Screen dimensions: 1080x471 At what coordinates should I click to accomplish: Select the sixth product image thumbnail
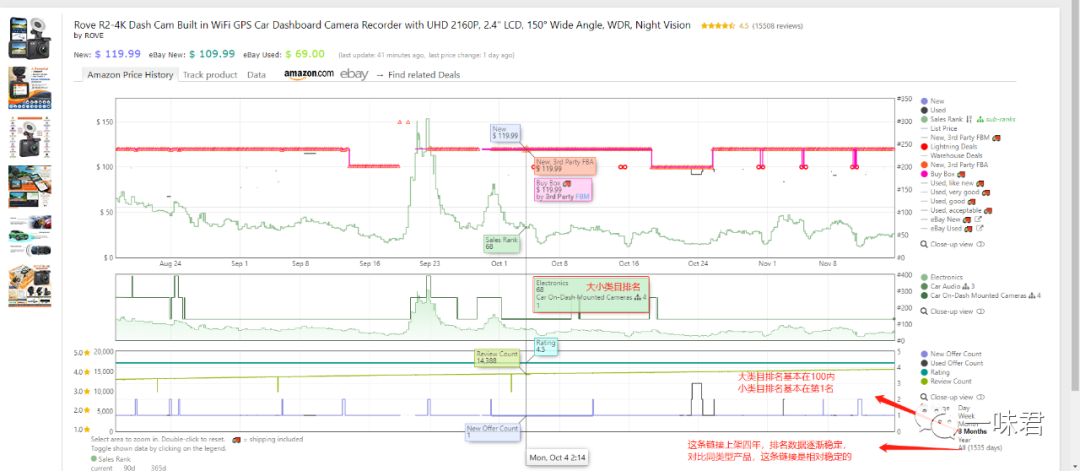30,286
